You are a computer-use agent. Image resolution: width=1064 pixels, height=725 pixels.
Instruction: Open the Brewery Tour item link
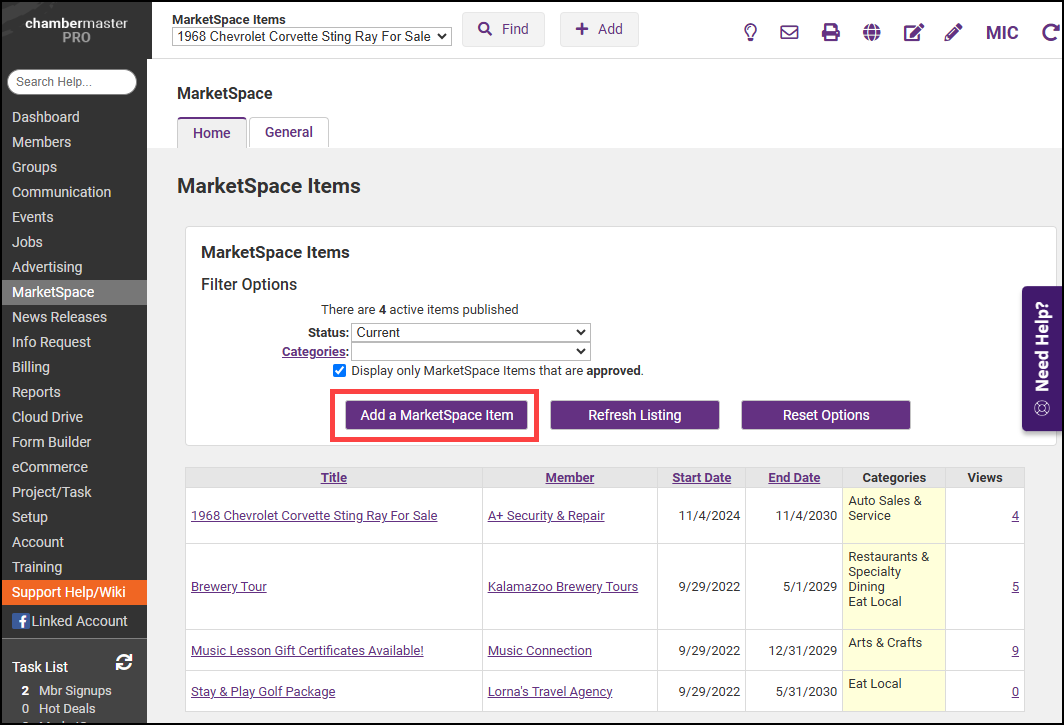pyautogui.click(x=229, y=587)
